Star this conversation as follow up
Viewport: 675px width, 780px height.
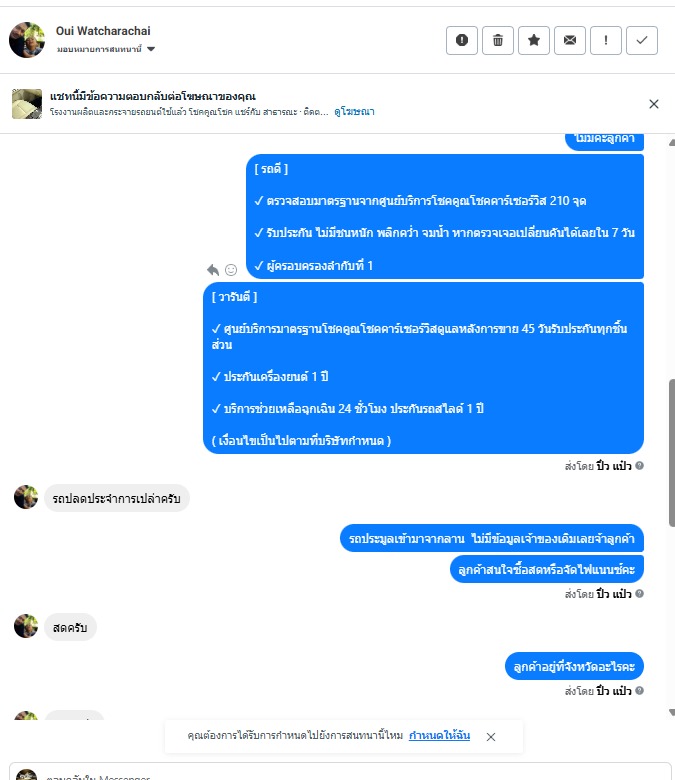point(534,40)
